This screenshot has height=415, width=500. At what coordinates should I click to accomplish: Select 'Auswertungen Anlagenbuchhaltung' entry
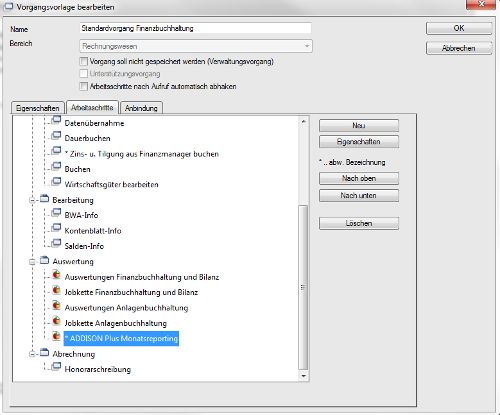click(x=126, y=308)
